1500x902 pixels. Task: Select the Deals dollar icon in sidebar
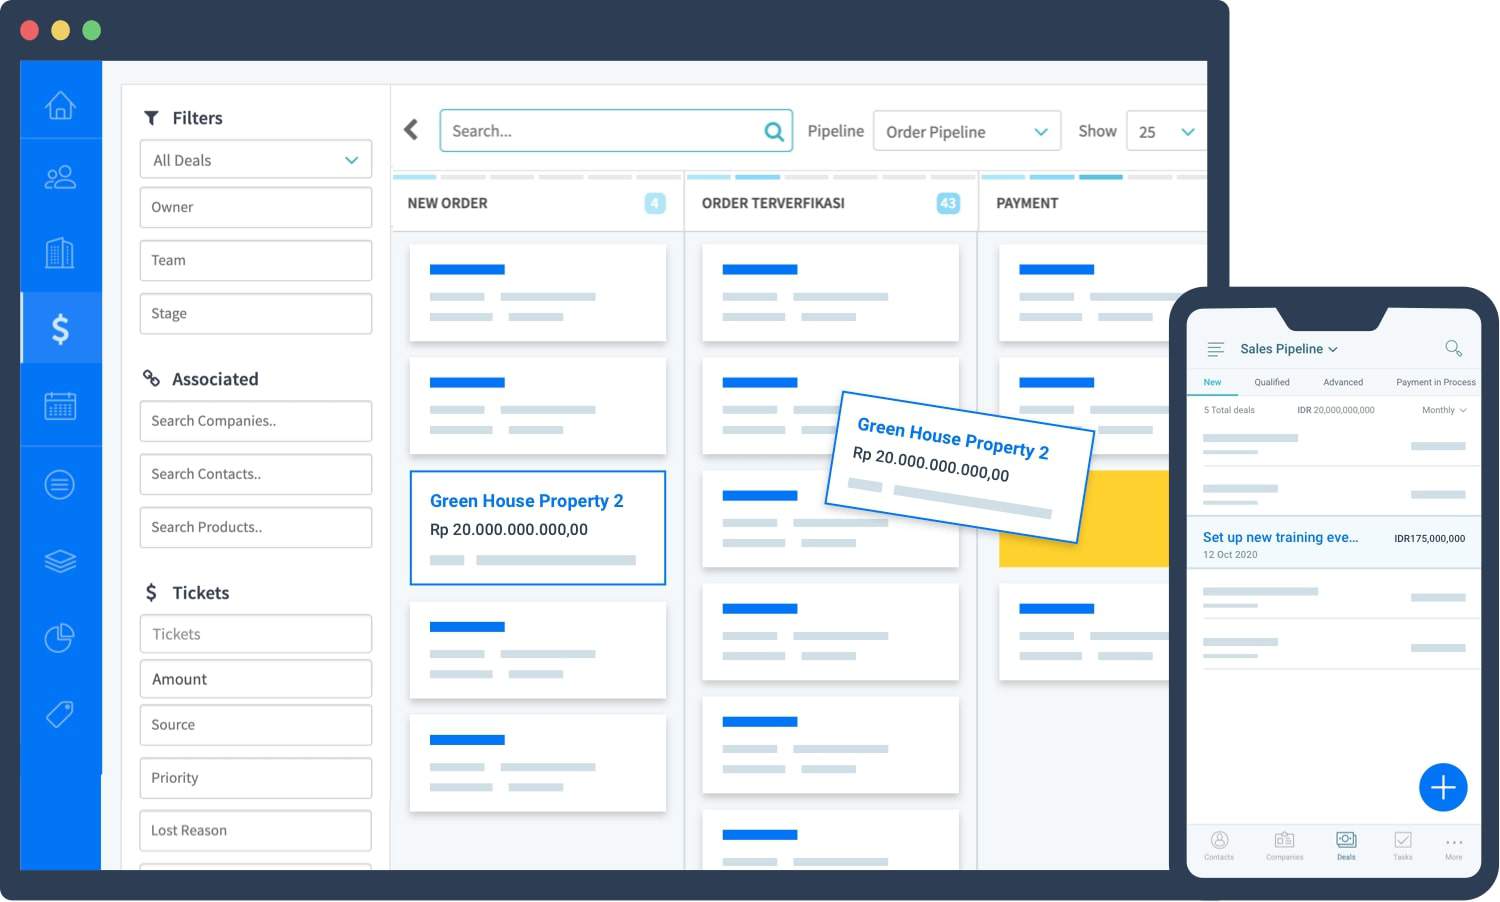(x=60, y=328)
